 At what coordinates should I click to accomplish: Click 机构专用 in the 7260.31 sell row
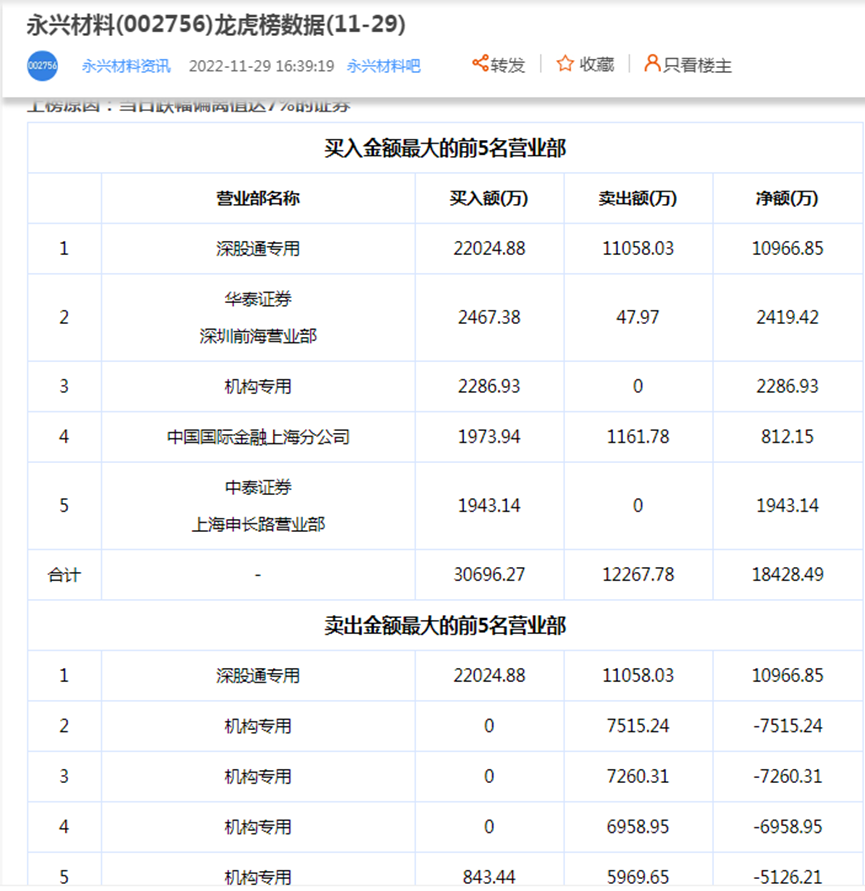coord(258,777)
